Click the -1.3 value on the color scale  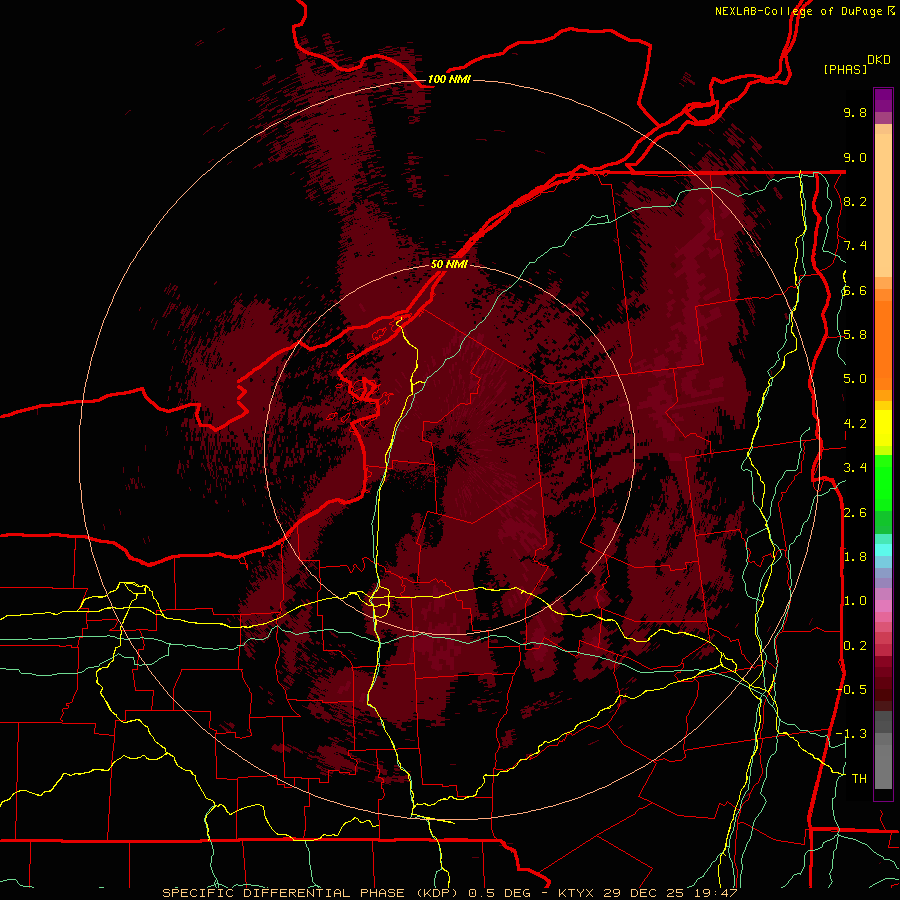[852, 734]
